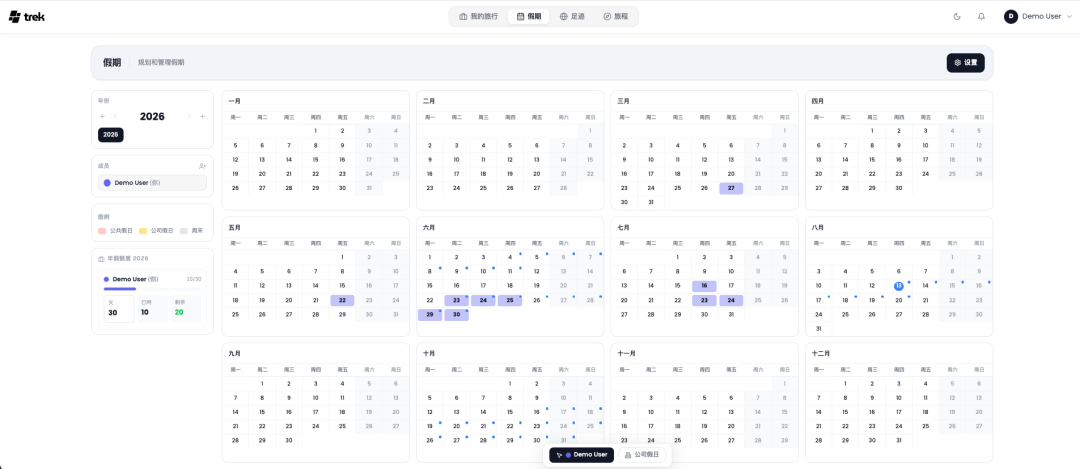
Task: Switch to the 足迹 tab
Action: coord(572,17)
